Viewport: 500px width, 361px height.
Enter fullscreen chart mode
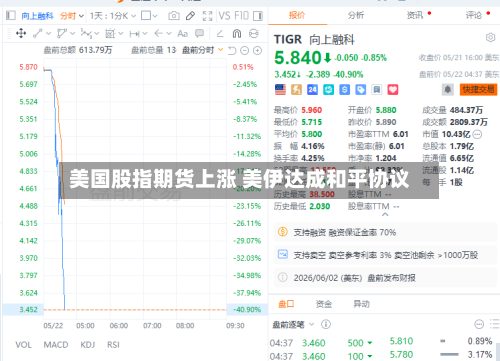207,16
